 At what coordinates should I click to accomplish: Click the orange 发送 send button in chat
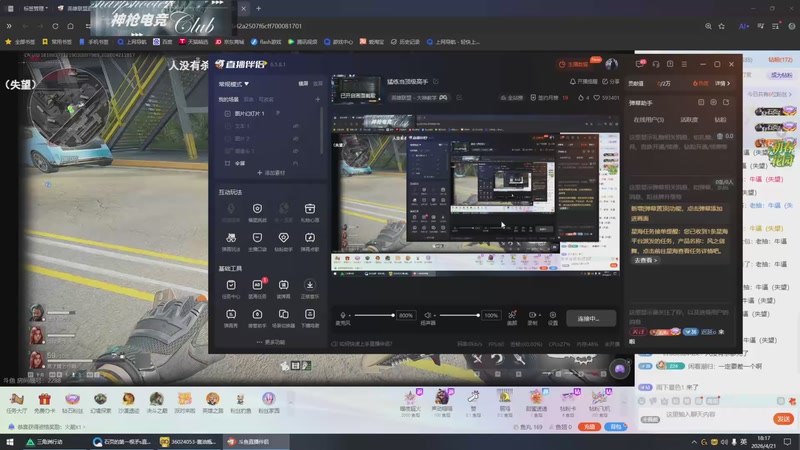[783, 418]
